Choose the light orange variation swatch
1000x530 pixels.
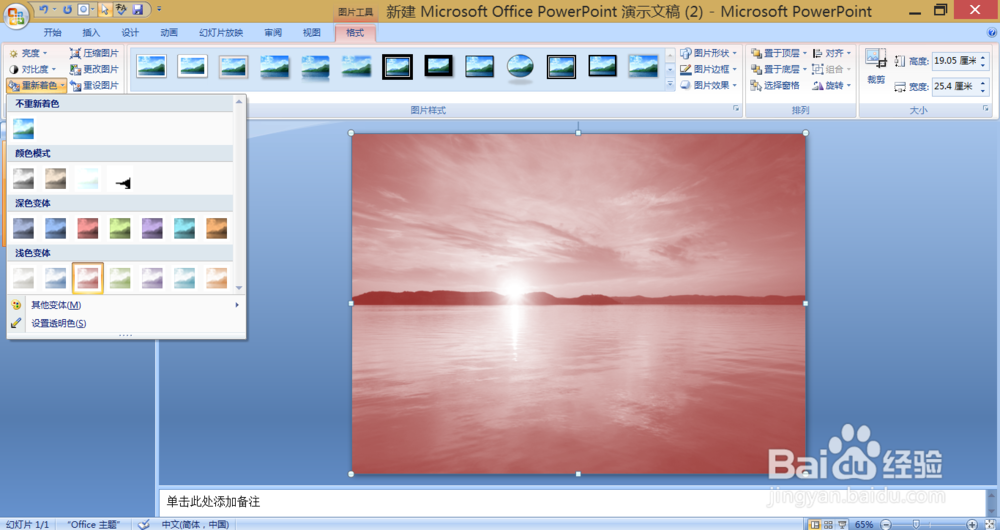click(x=216, y=278)
